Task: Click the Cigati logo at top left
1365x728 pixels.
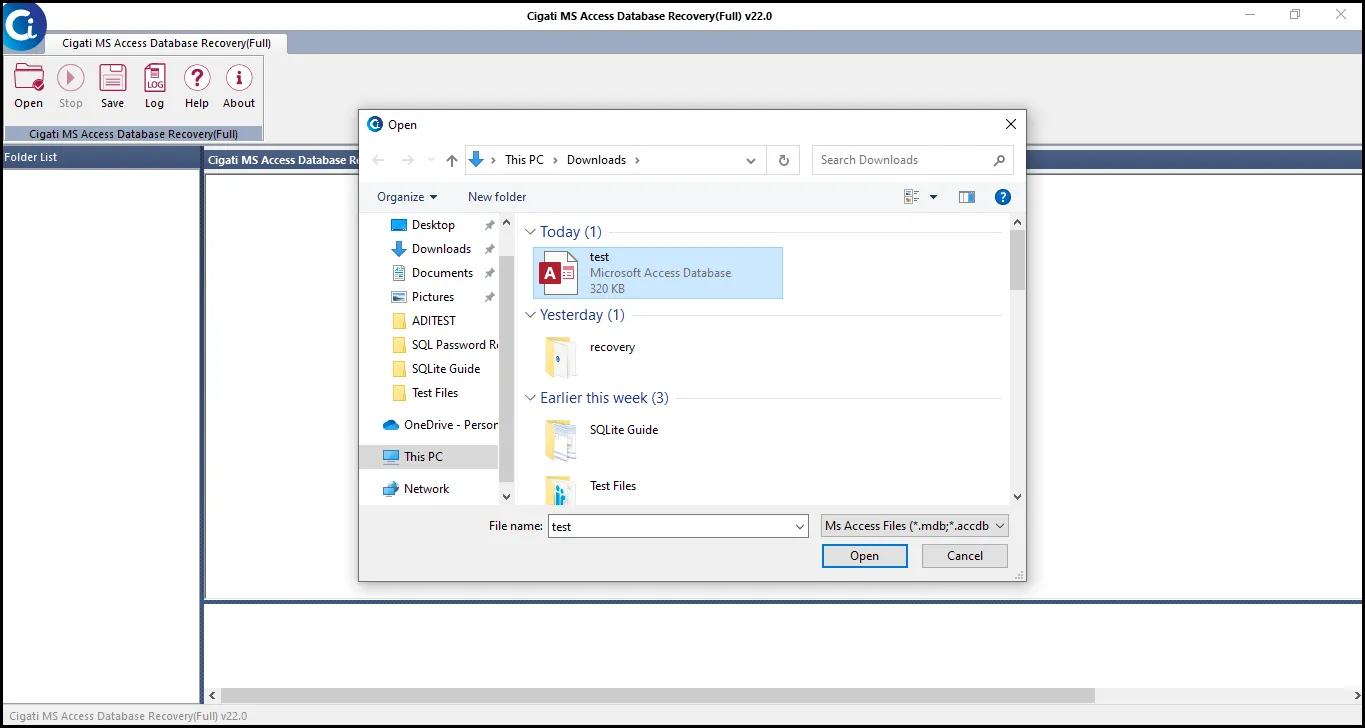Action: pyautogui.click(x=22, y=26)
